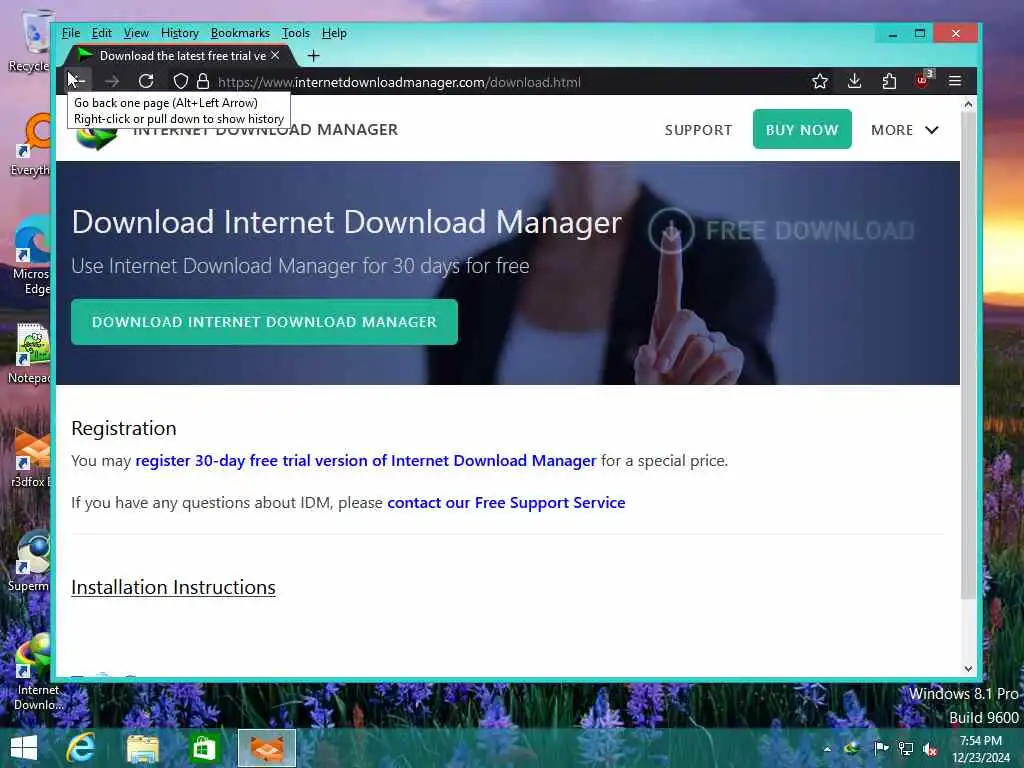This screenshot has width=1024, height=768.
Task: Show hidden system tray icons
Action: [x=827, y=749]
